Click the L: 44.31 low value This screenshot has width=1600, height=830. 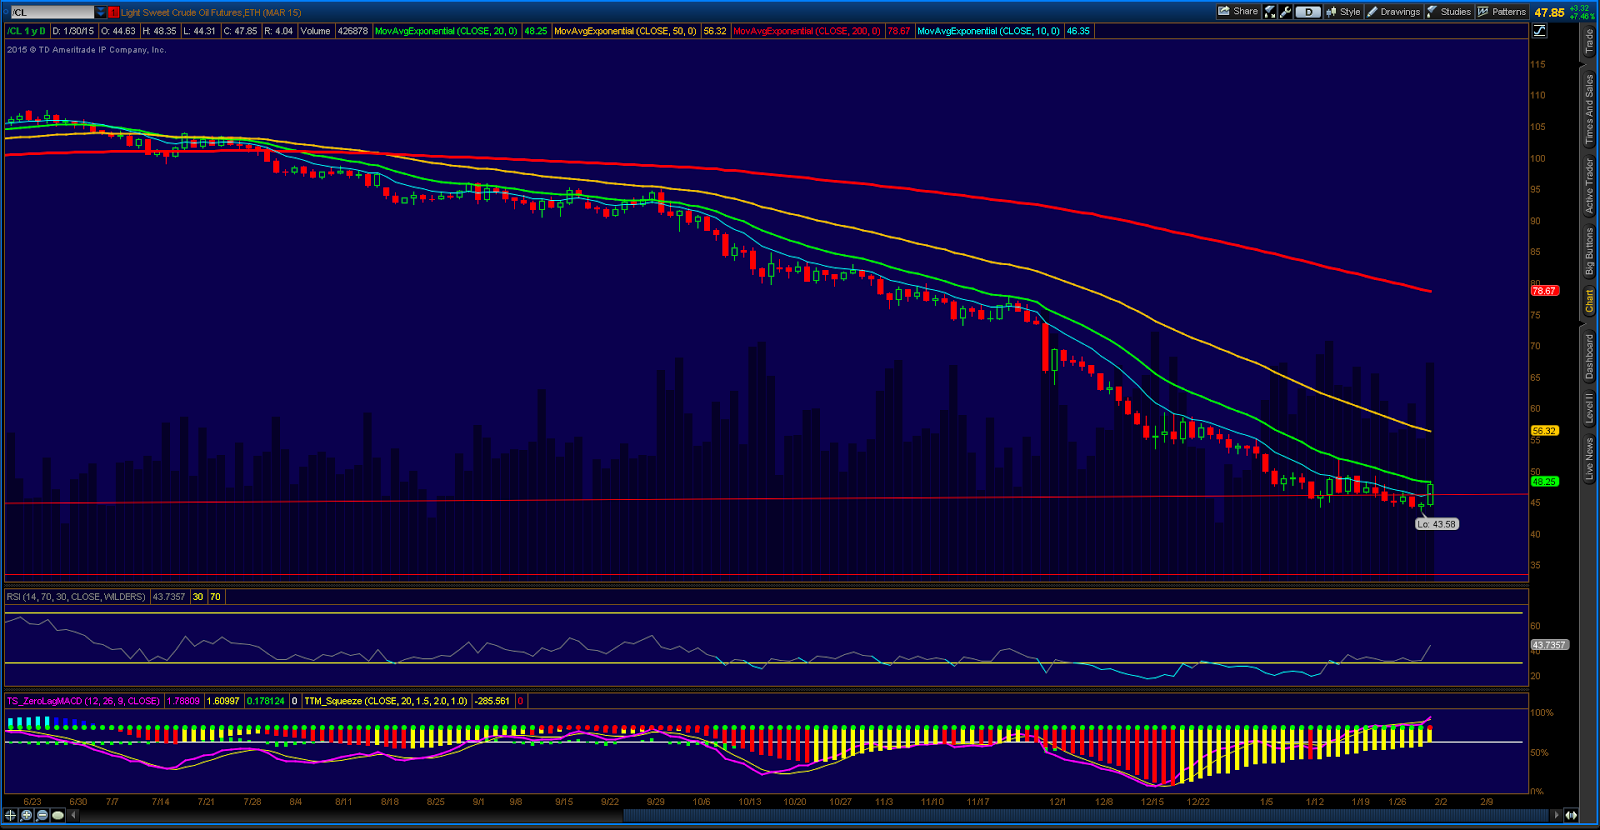coord(199,31)
